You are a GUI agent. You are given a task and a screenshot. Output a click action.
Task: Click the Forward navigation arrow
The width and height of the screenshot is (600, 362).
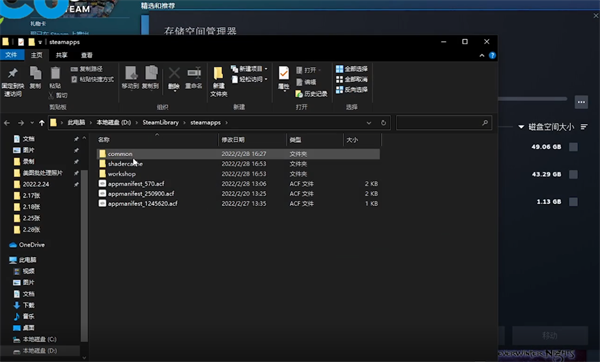pyautogui.click(x=21, y=123)
